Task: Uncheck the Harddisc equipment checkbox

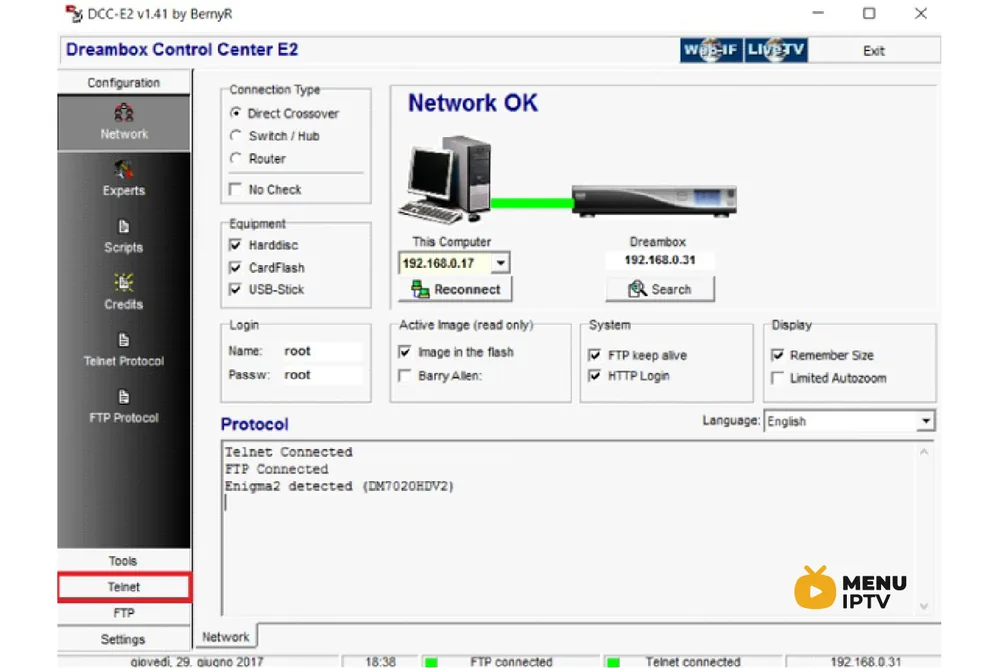Action: click(235, 245)
